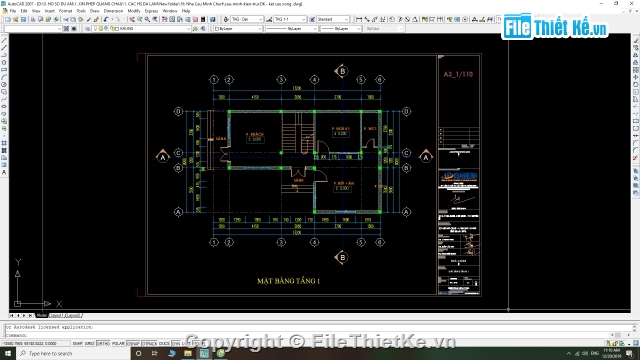Open the Format menu

[x=65, y=11]
